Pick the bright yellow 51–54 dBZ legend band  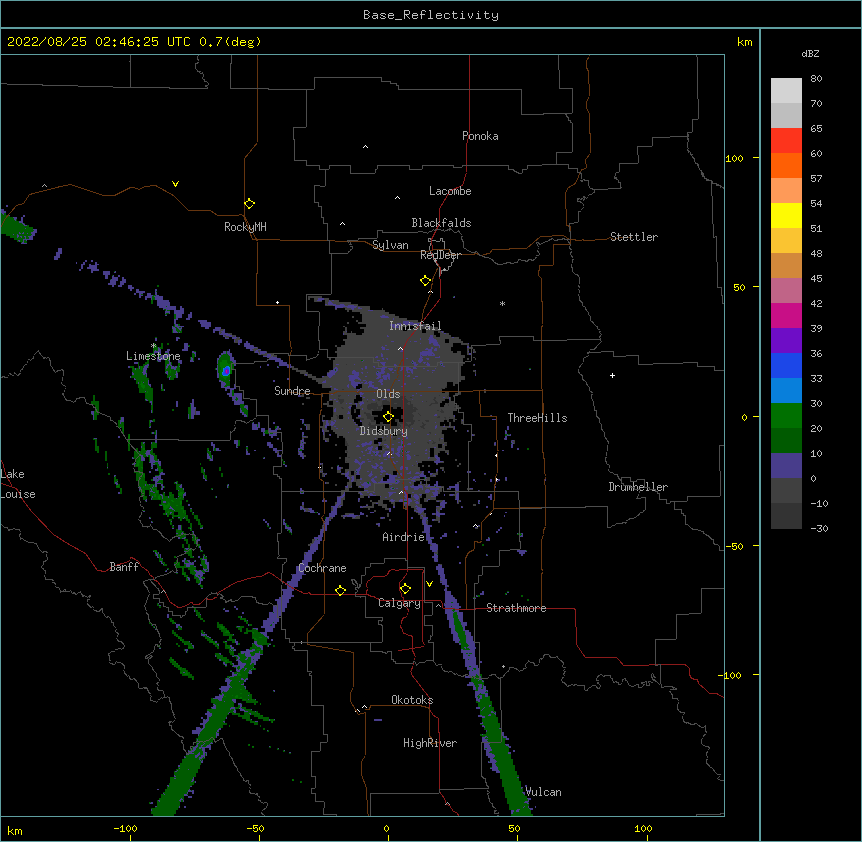coord(786,215)
